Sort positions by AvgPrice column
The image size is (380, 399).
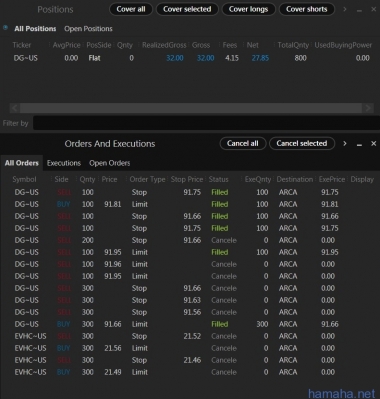(x=66, y=45)
